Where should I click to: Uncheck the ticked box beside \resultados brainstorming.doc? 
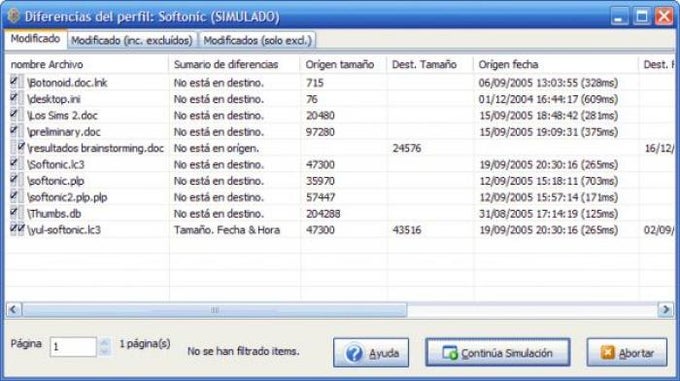tap(21, 148)
